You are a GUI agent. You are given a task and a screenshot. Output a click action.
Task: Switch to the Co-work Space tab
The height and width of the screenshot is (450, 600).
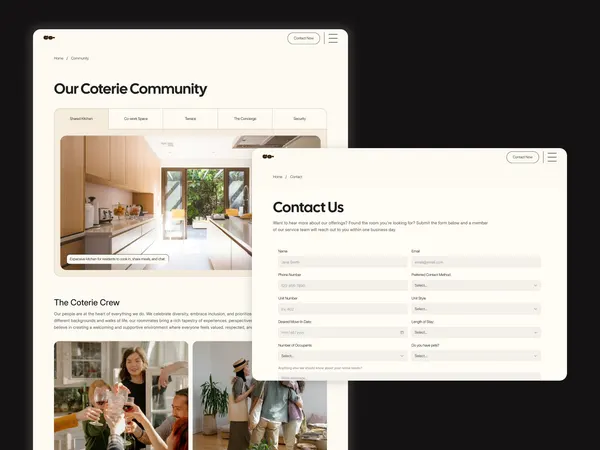(x=136, y=119)
